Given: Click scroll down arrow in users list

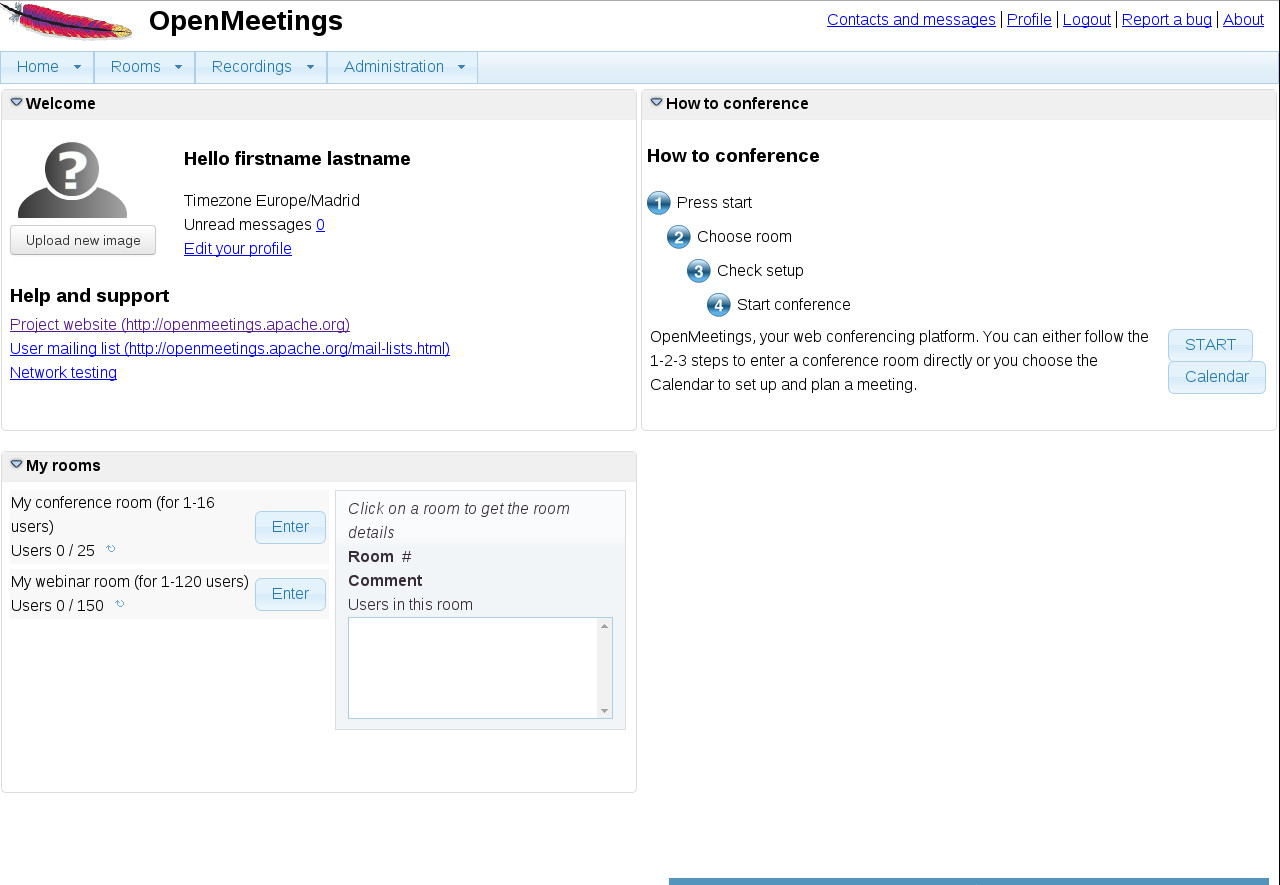Looking at the screenshot, I should [x=604, y=711].
